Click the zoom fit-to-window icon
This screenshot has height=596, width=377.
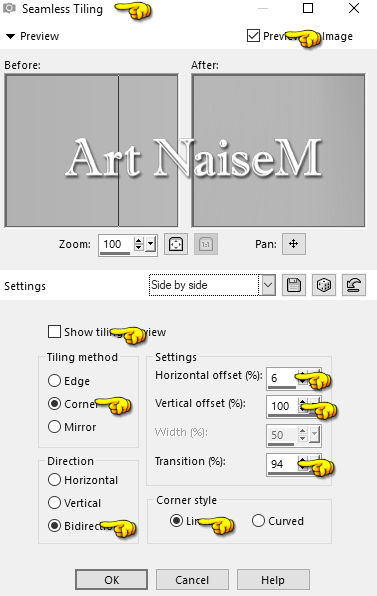pos(176,244)
